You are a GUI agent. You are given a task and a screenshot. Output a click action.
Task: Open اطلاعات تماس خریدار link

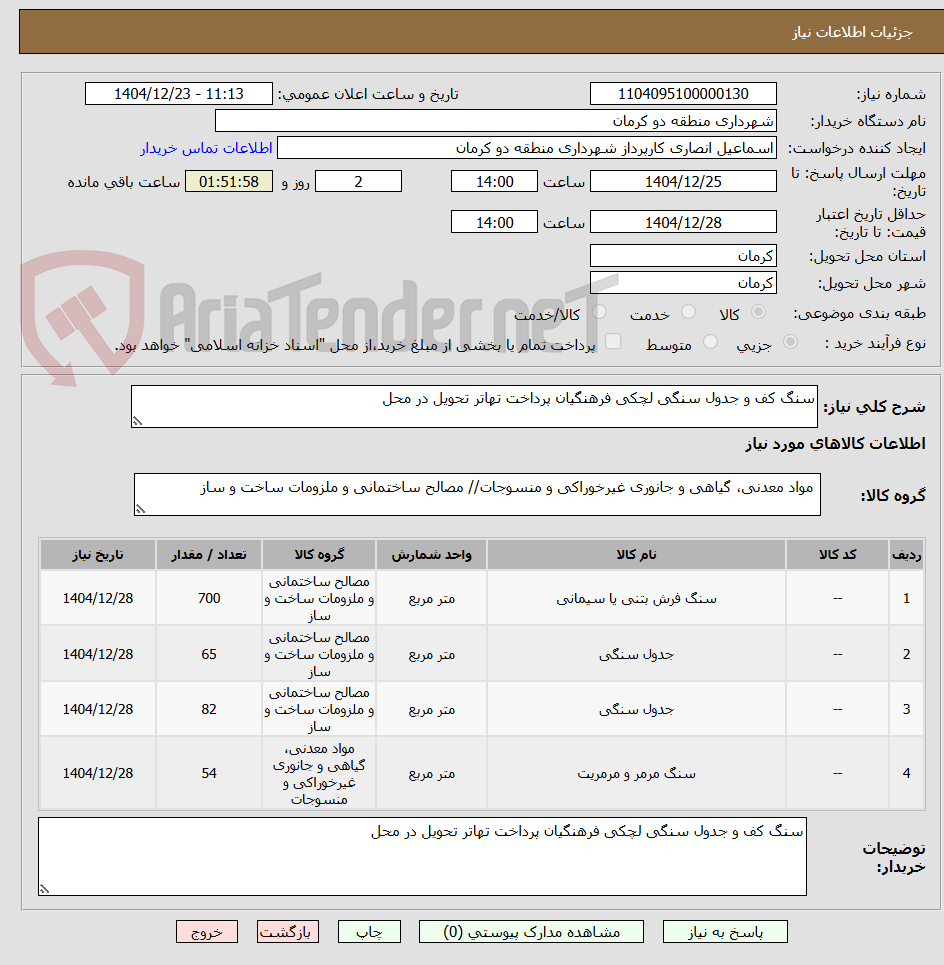[x=206, y=148]
